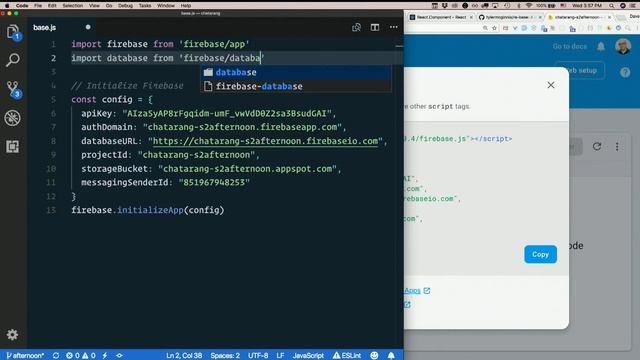Select the 'firebase-database' autocomplete suggestion

[x=296, y=86]
